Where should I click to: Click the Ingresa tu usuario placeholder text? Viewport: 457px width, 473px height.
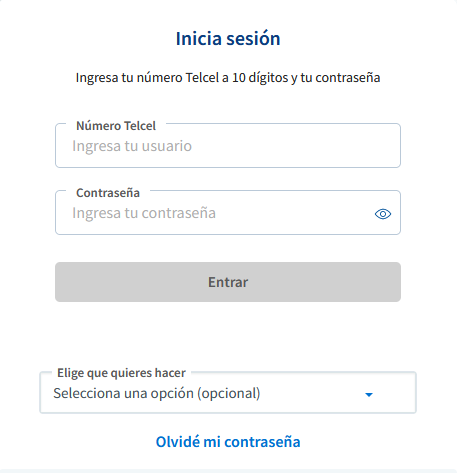point(132,146)
